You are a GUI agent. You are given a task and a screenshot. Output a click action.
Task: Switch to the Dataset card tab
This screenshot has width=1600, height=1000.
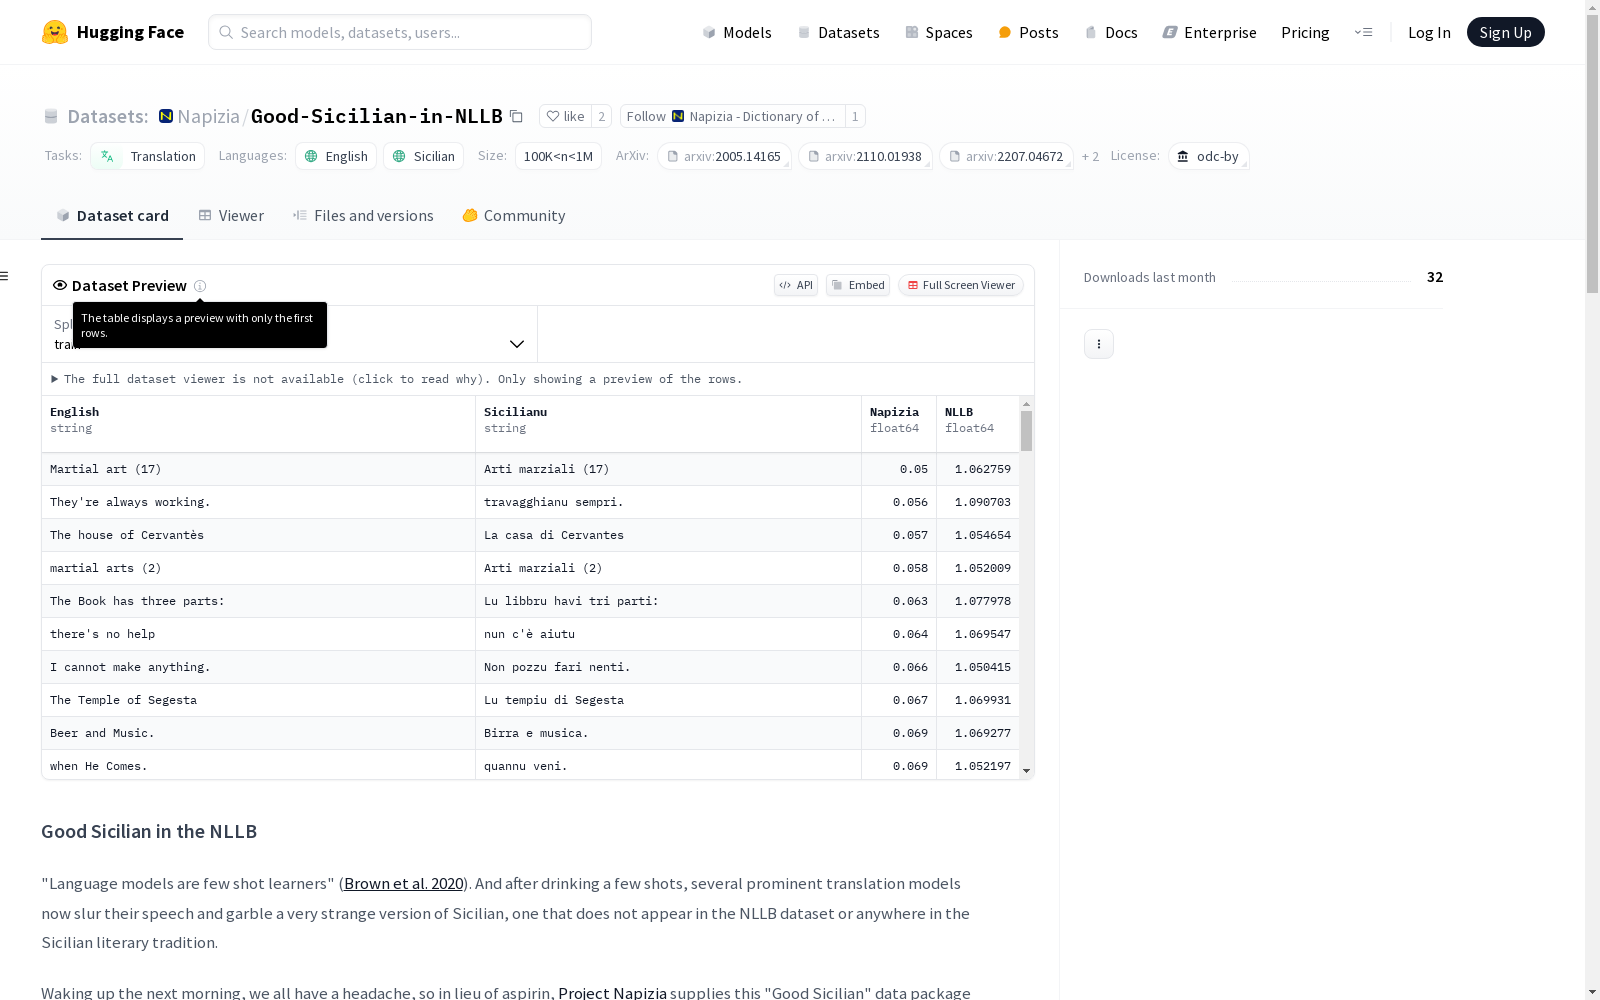tap(112, 216)
